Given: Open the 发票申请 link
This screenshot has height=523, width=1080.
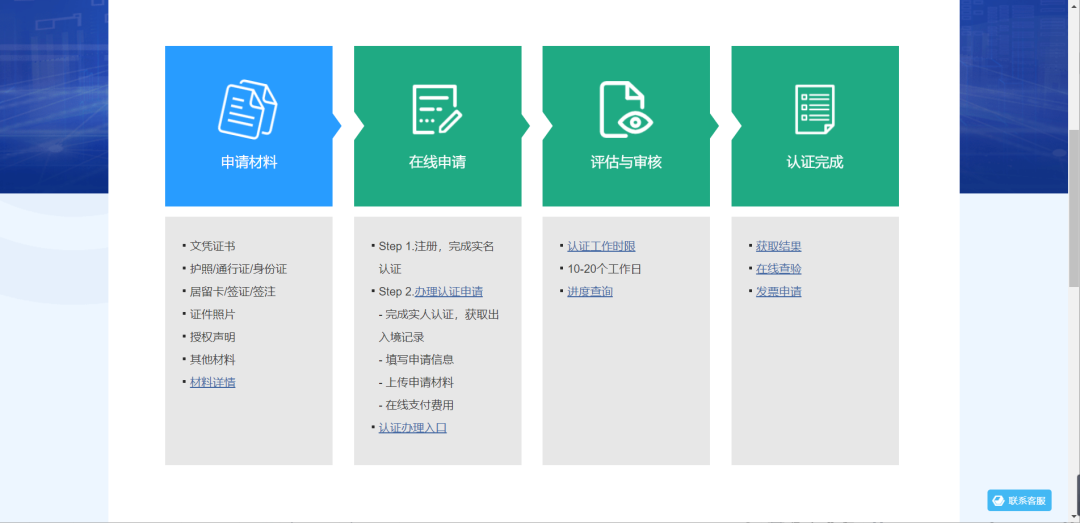Looking at the screenshot, I should click(x=779, y=291).
